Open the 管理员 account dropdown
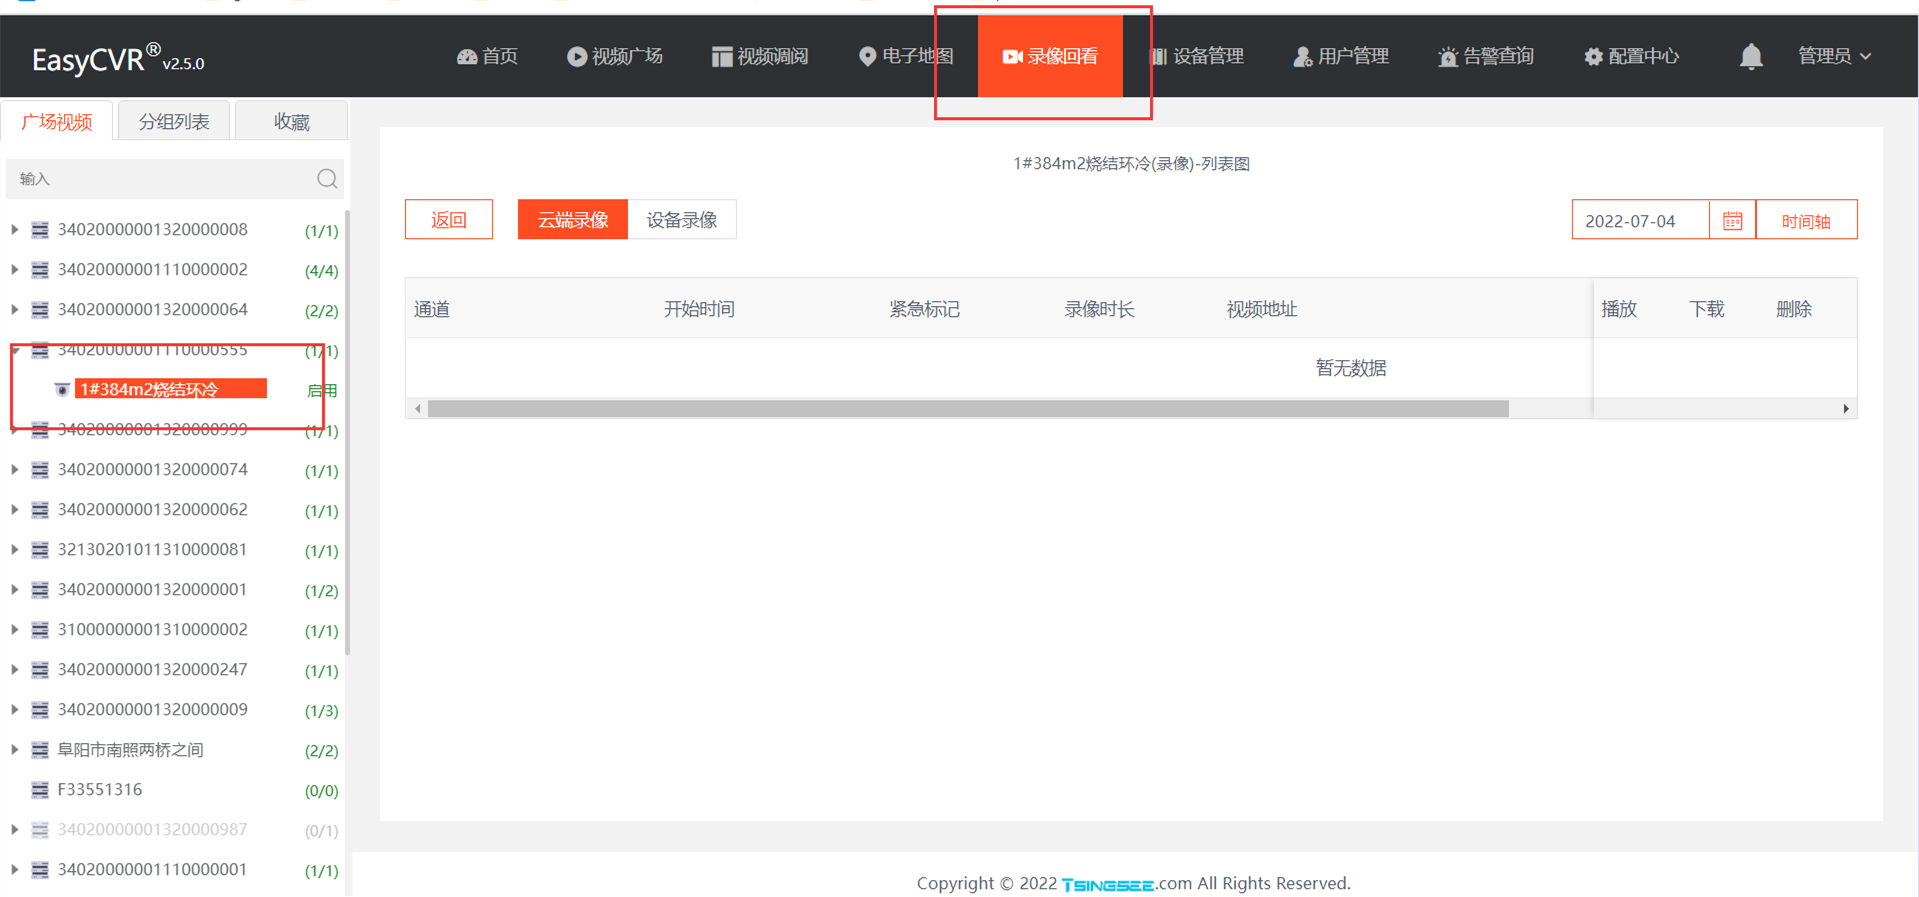1919x897 pixels. [x=1834, y=56]
